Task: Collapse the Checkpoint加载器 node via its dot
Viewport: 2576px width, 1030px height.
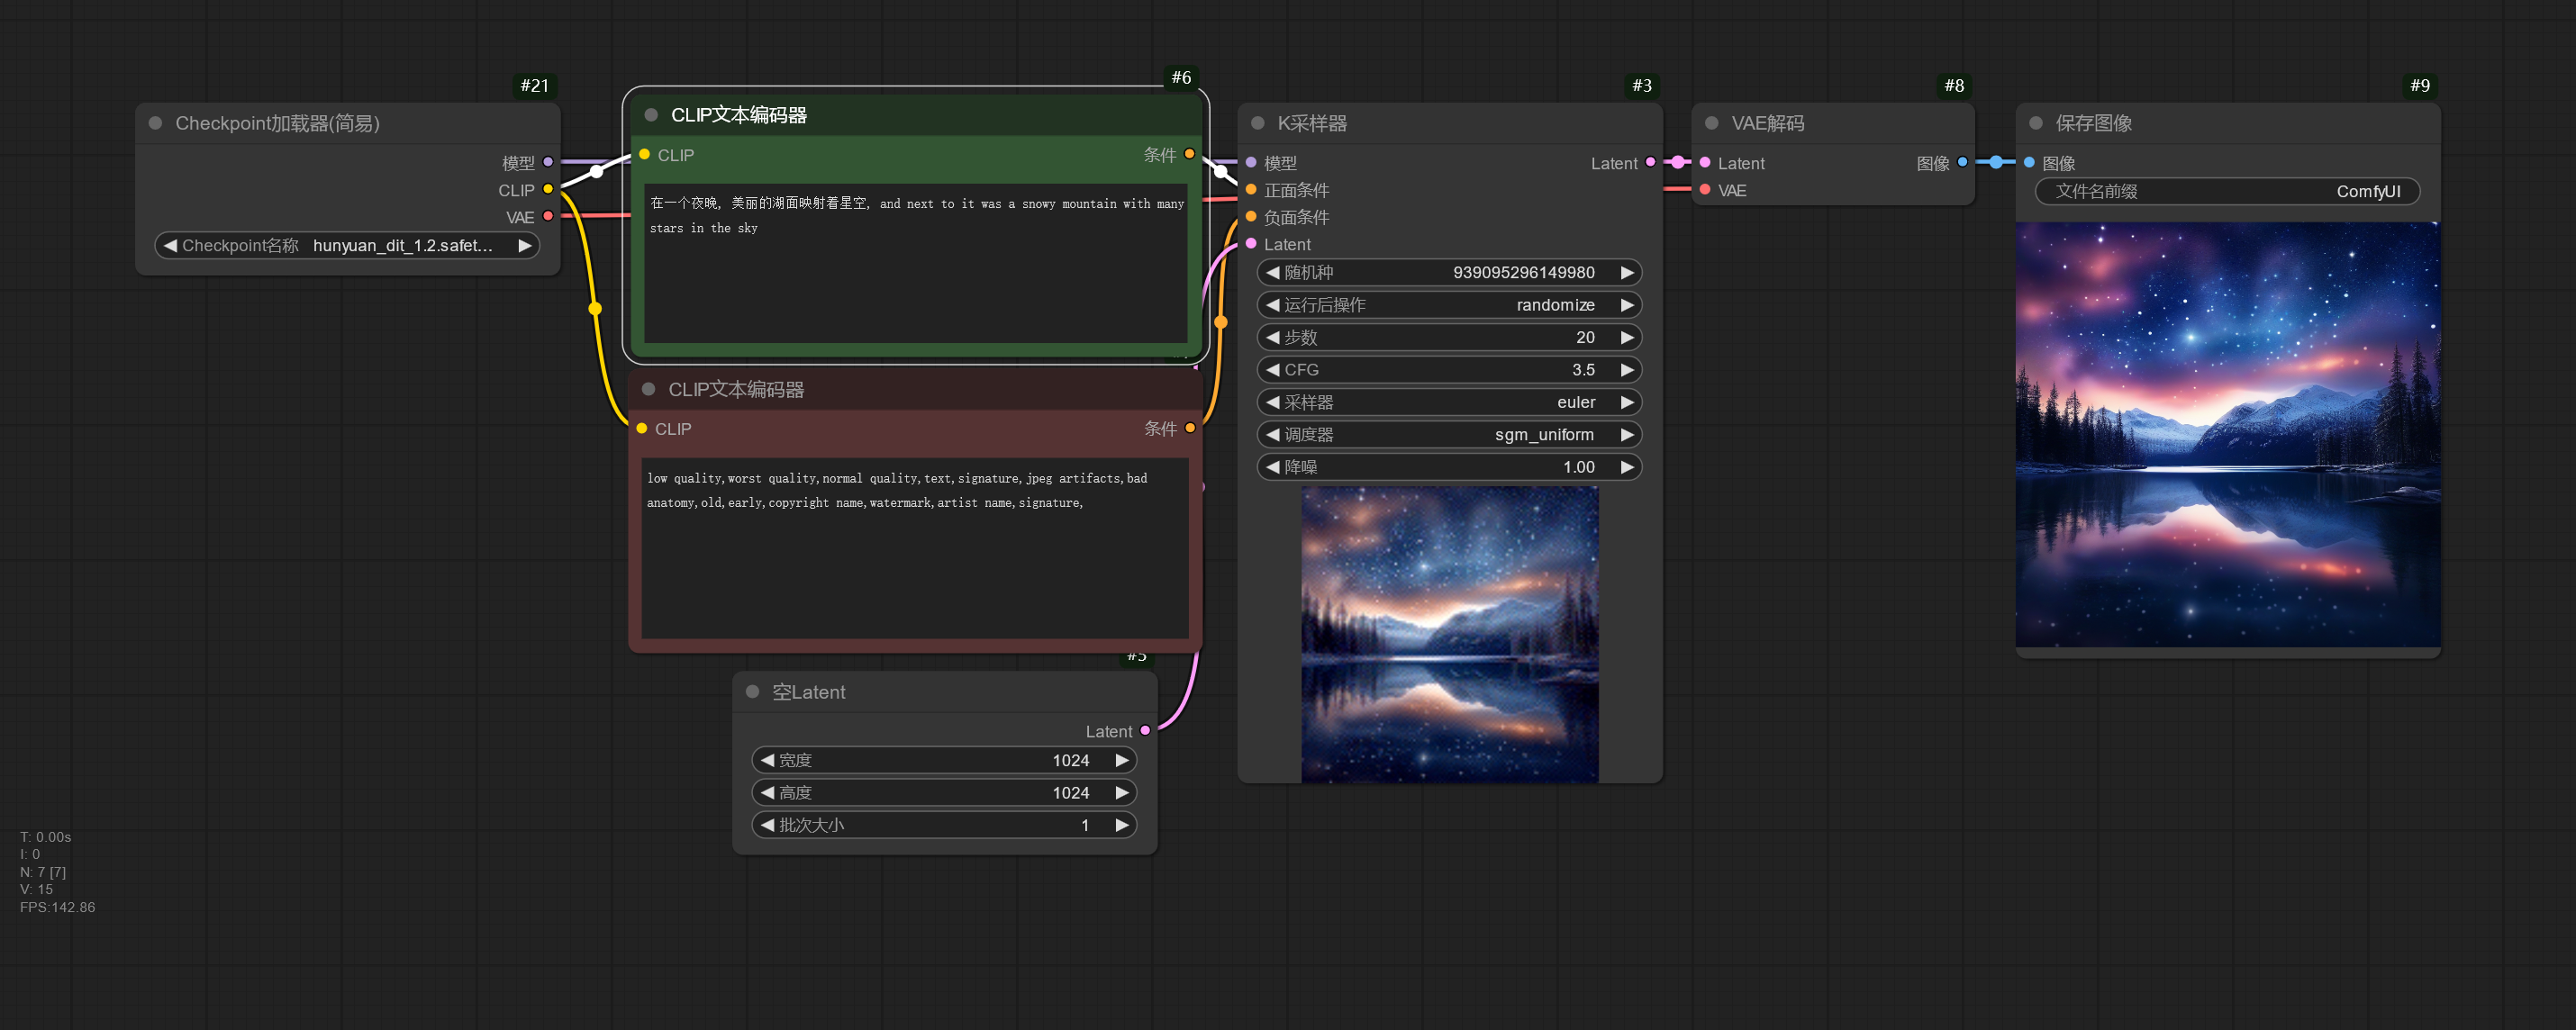Action: coord(155,123)
